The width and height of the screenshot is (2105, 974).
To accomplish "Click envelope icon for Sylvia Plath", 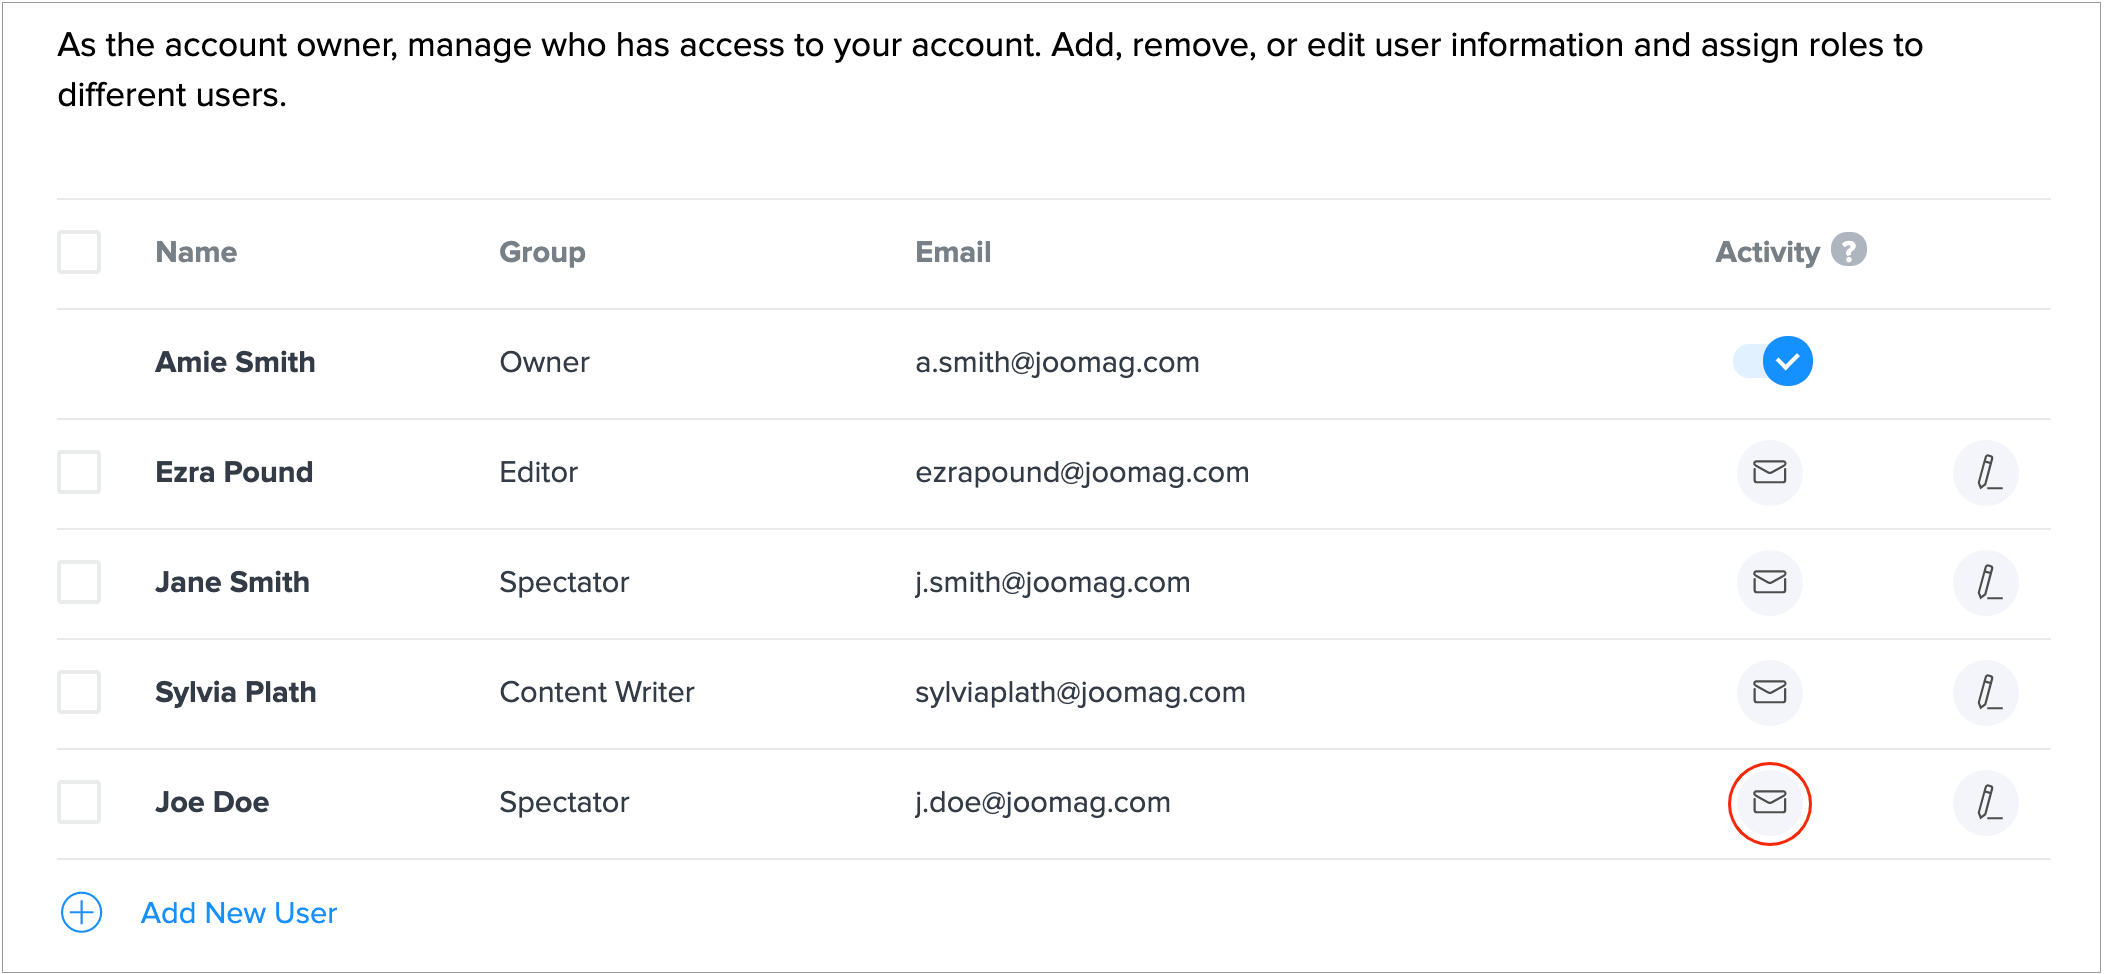I will 1769,692.
